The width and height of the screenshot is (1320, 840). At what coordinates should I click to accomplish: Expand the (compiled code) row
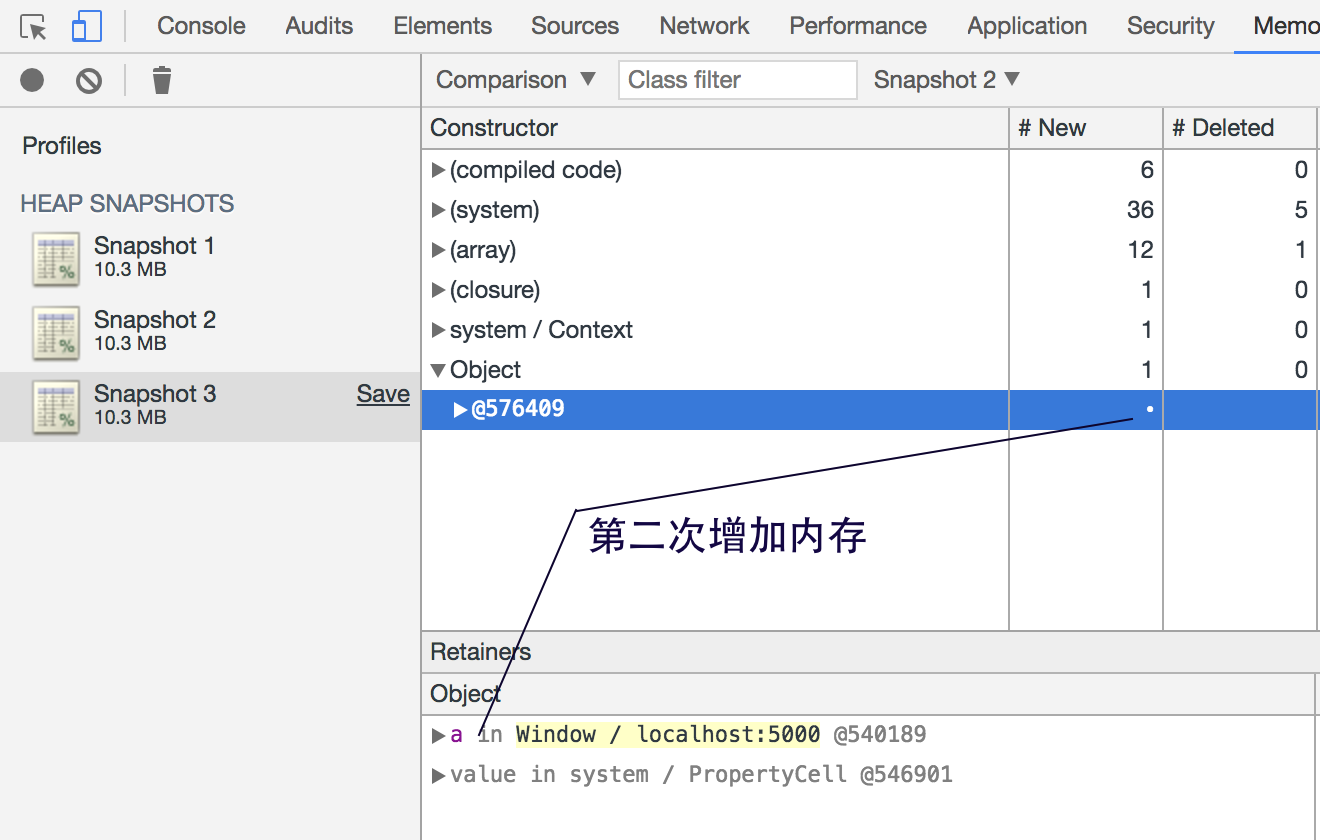click(438, 170)
